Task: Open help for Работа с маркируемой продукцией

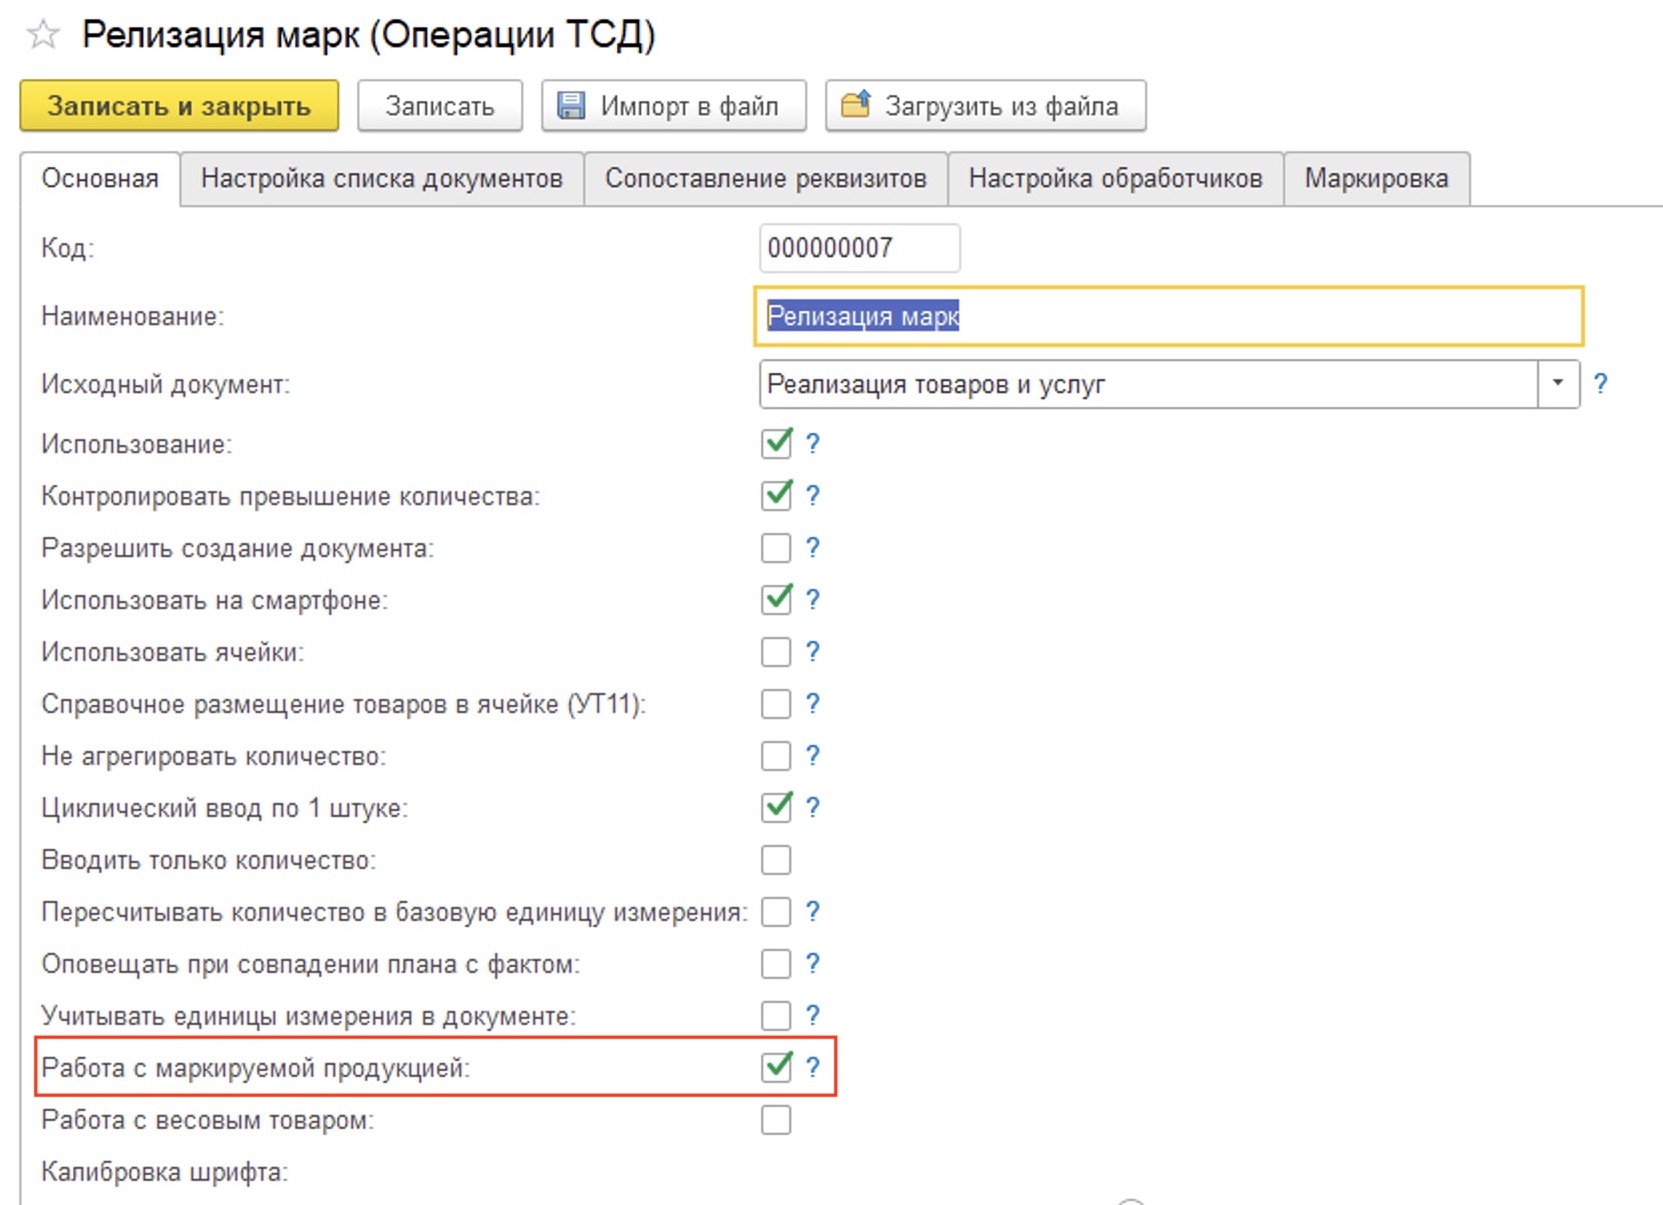Action: pos(813,1068)
